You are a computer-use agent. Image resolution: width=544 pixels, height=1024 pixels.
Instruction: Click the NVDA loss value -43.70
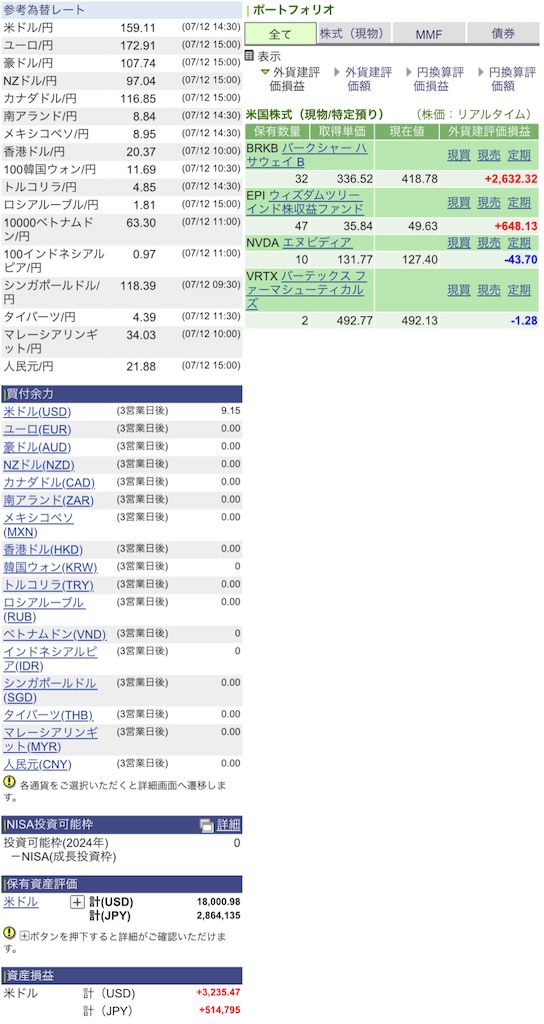coord(520,259)
